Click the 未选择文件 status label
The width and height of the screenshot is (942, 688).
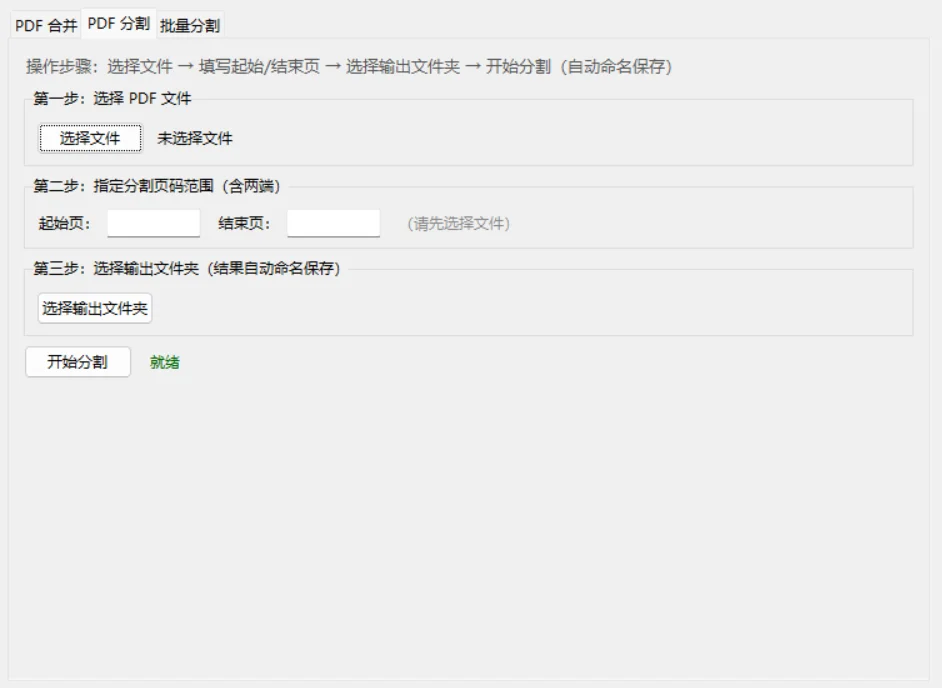(195, 139)
